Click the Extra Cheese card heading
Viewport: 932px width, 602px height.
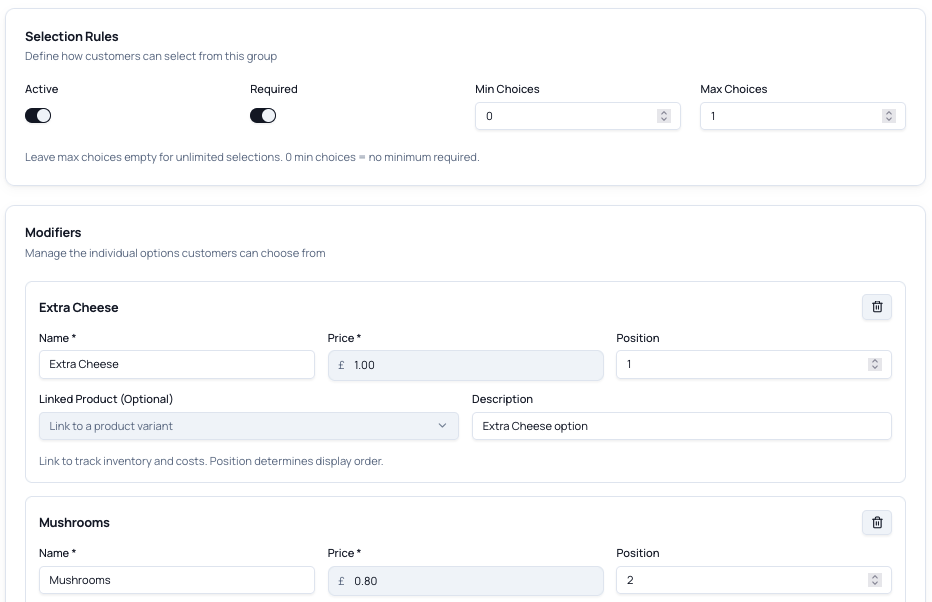point(79,308)
